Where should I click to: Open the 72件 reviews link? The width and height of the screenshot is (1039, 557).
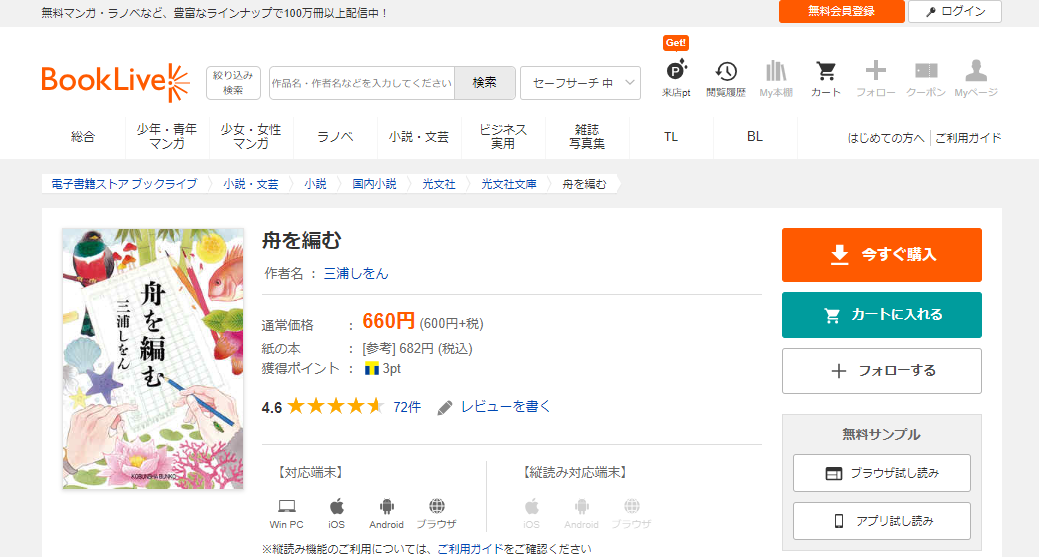tap(407, 407)
